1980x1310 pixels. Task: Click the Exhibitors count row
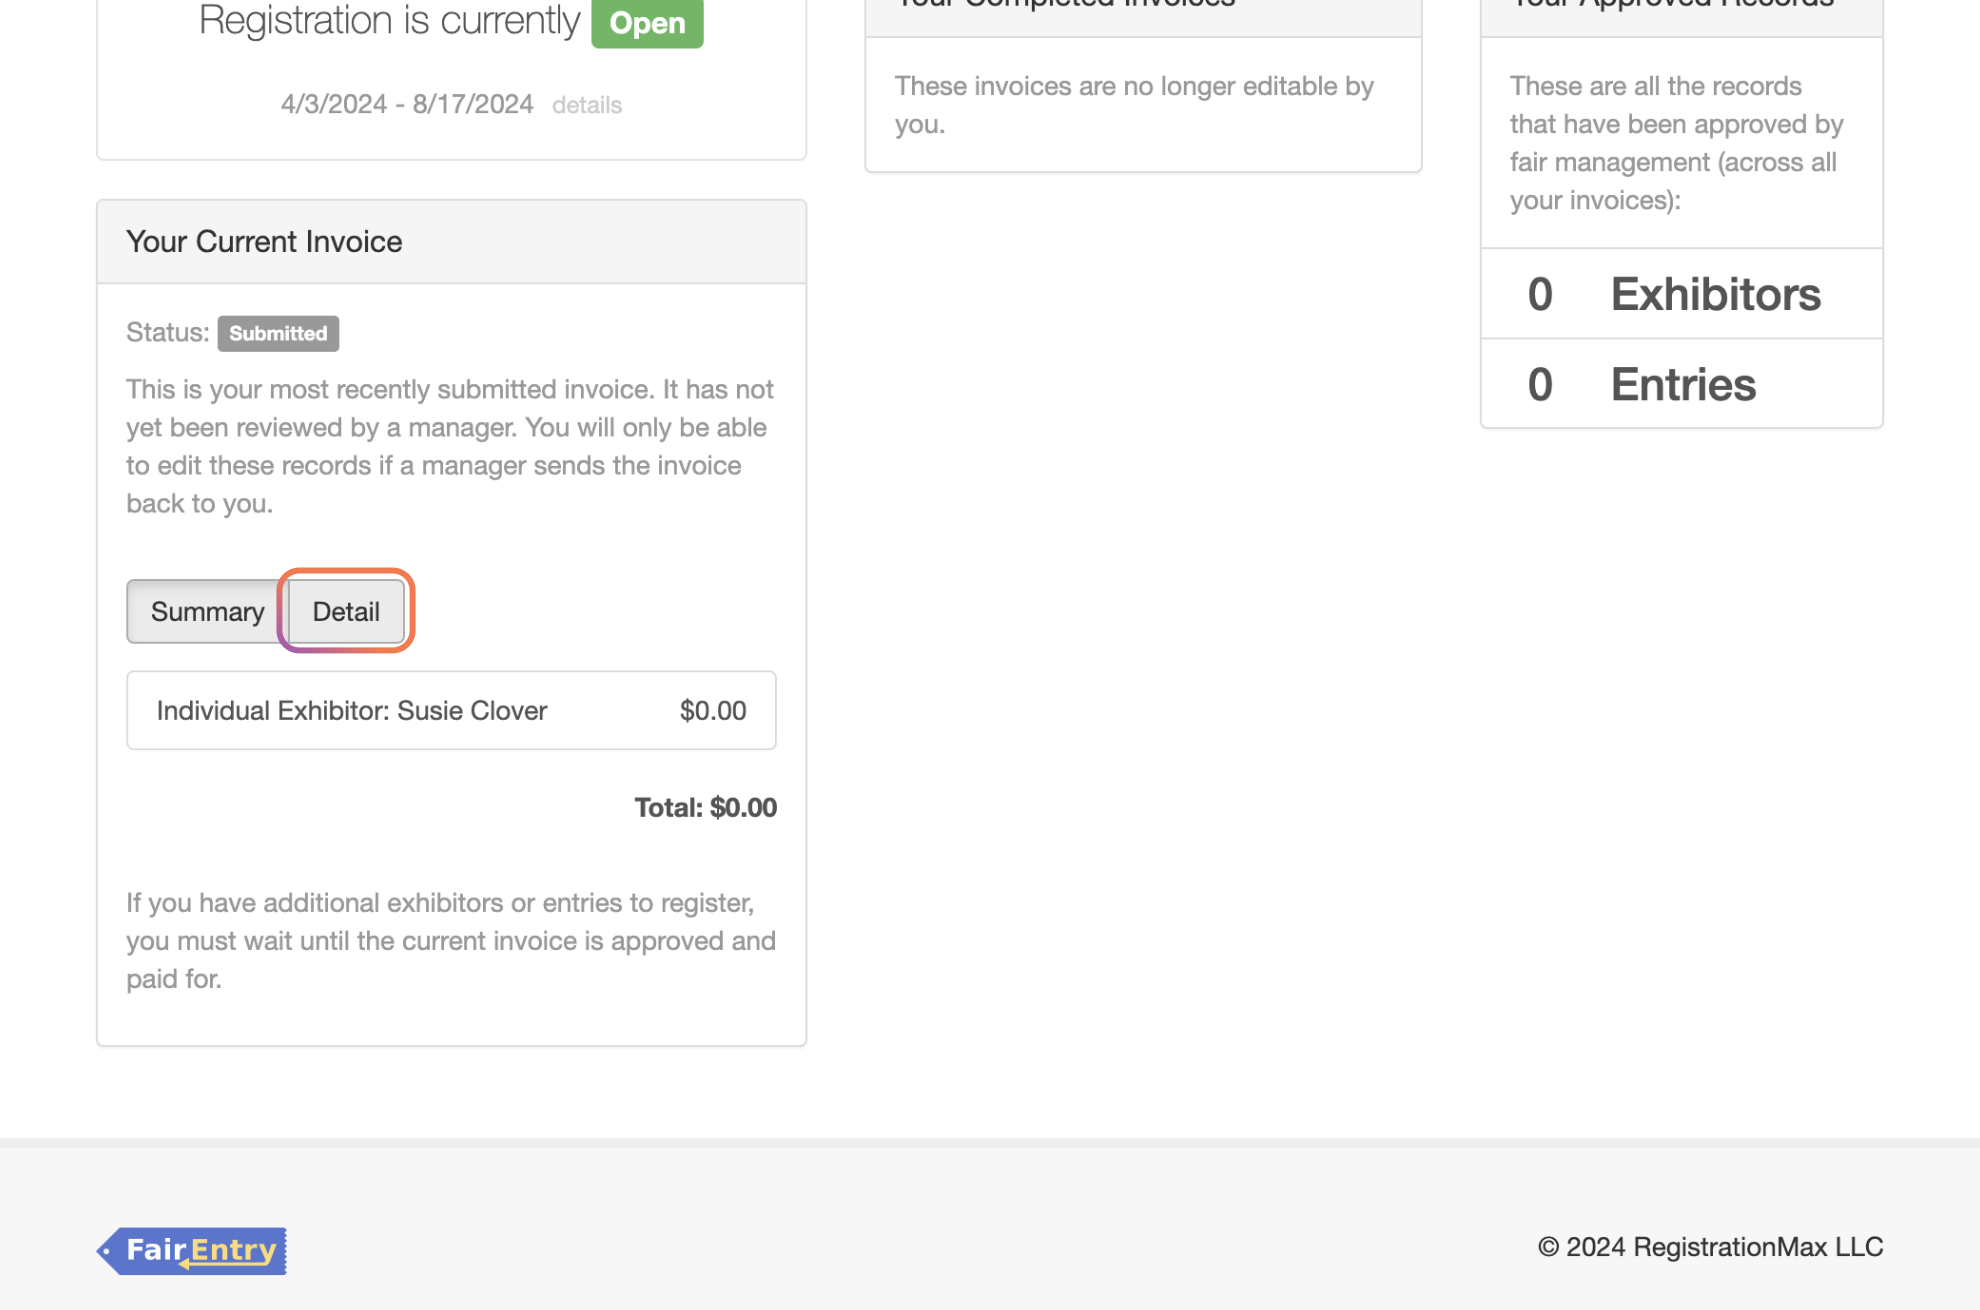click(1682, 294)
